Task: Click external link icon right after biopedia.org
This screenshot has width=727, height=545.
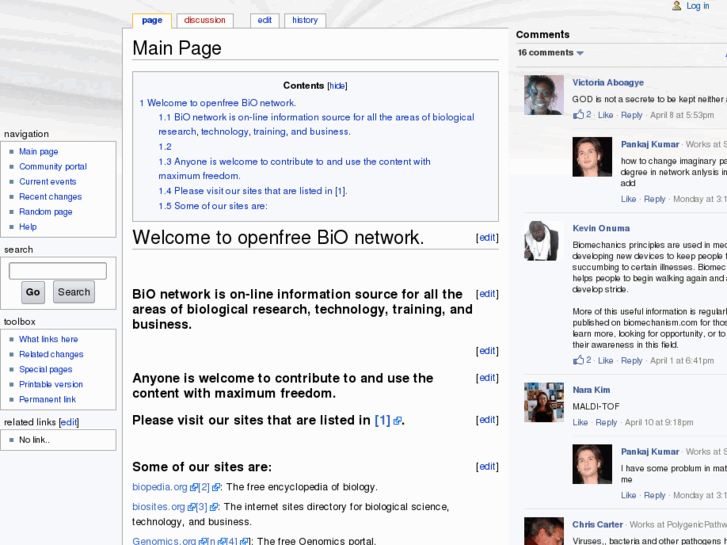Action: [193, 487]
